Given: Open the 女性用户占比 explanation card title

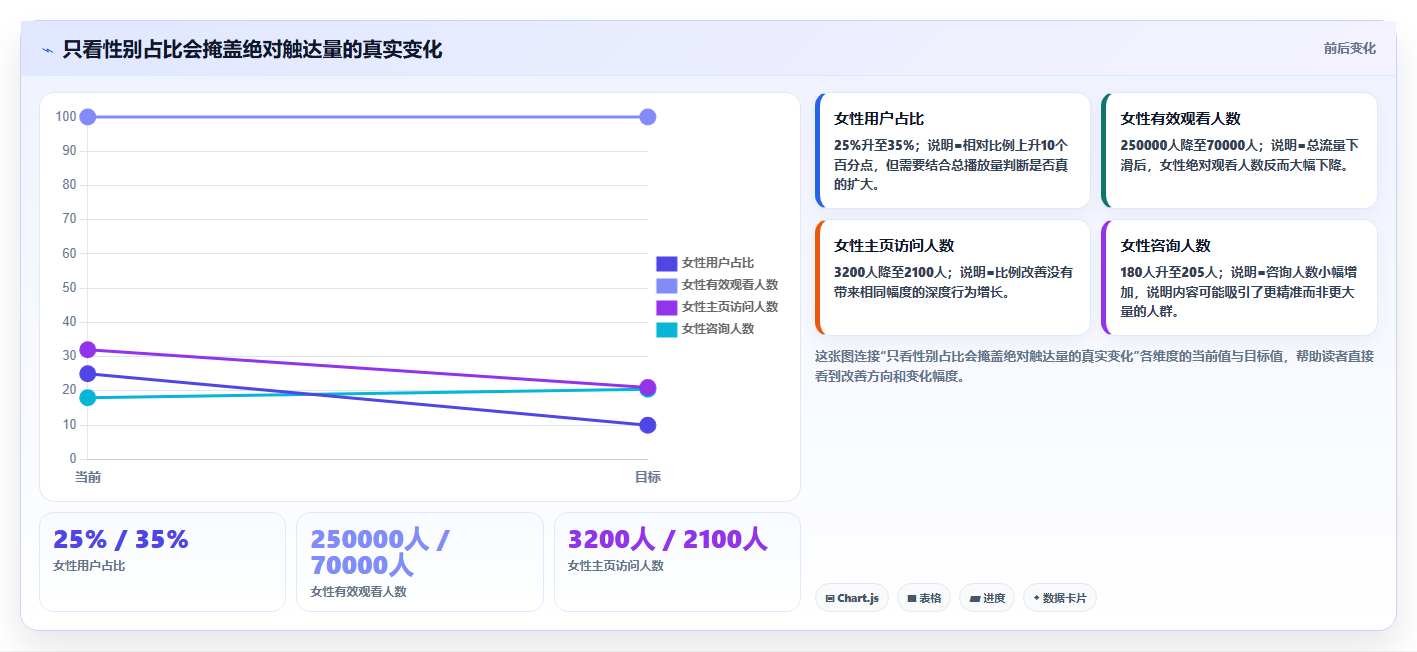Looking at the screenshot, I should (879, 118).
